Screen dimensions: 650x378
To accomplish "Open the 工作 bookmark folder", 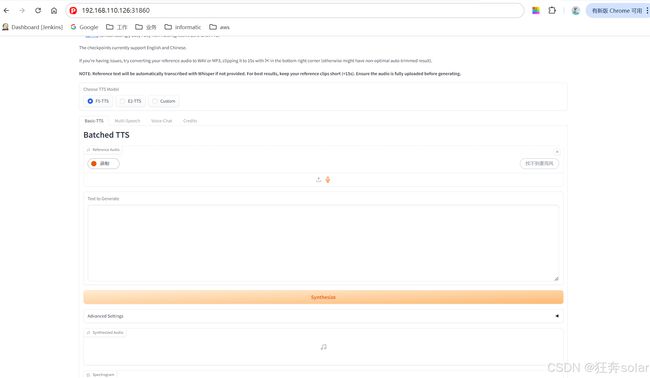I will point(116,27).
